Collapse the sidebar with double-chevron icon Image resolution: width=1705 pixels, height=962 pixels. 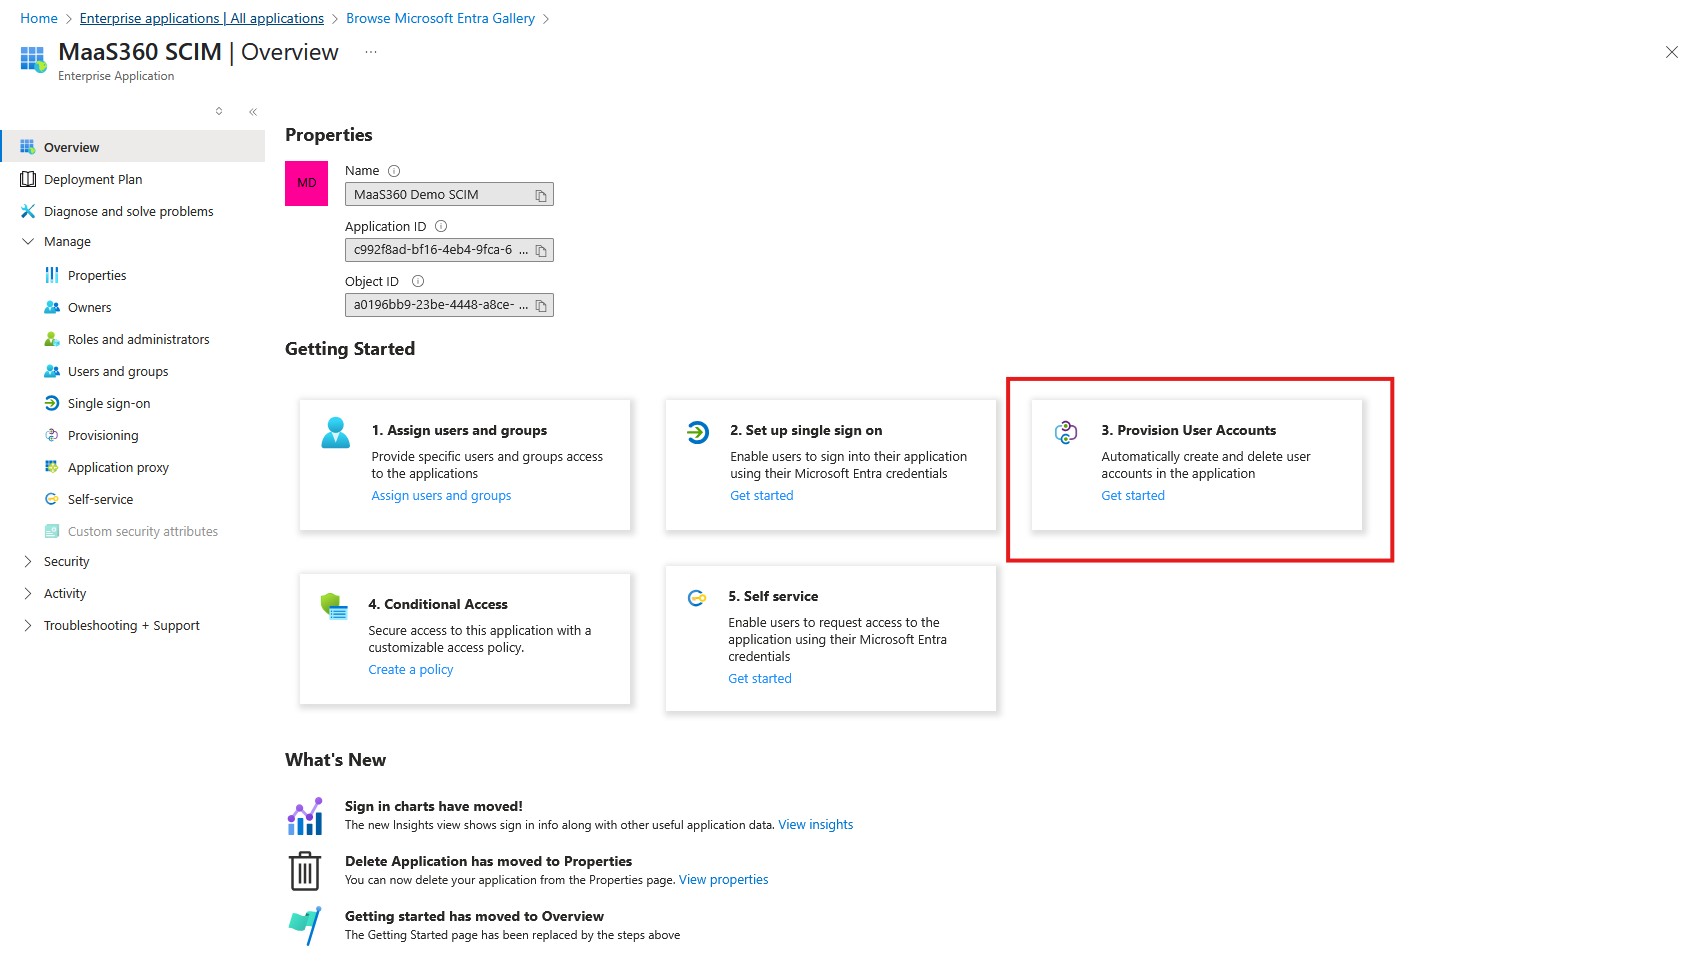253,112
